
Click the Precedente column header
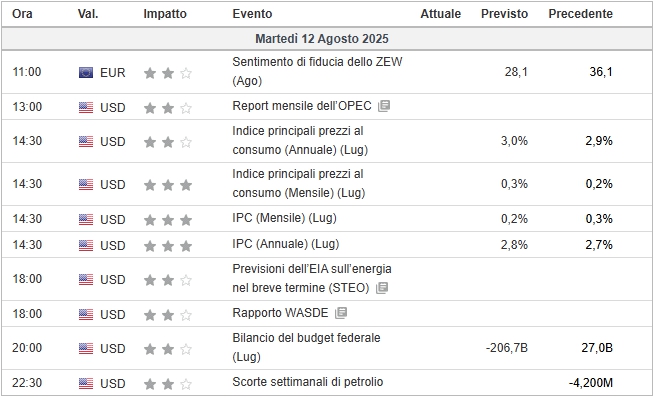tap(580, 14)
